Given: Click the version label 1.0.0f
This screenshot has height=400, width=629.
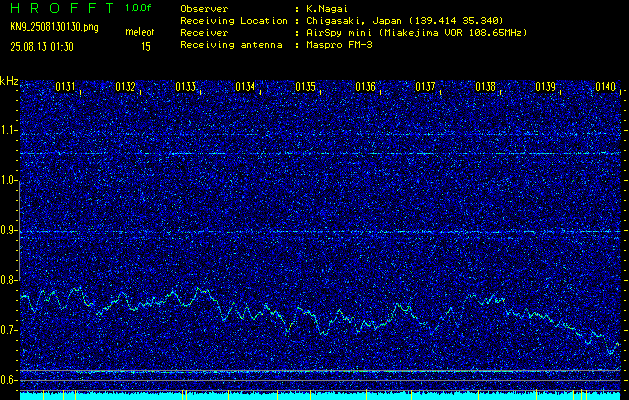Looking at the screenshot, I should (x=138, y=8).
